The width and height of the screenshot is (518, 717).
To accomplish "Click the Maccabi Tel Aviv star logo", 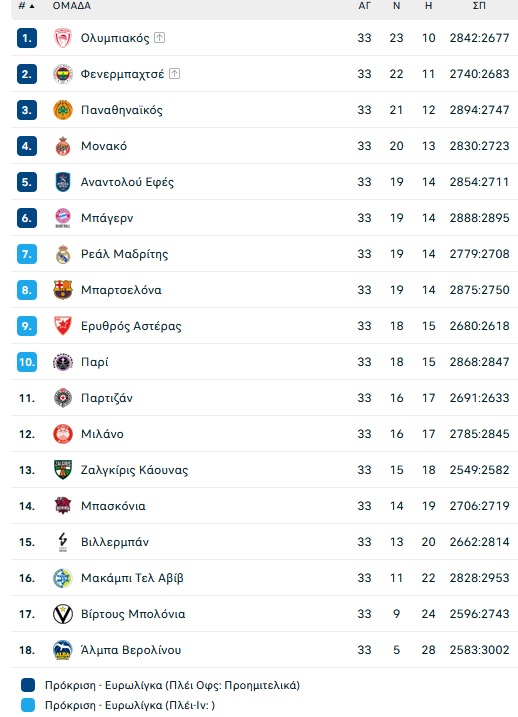I will pos(63,578).
